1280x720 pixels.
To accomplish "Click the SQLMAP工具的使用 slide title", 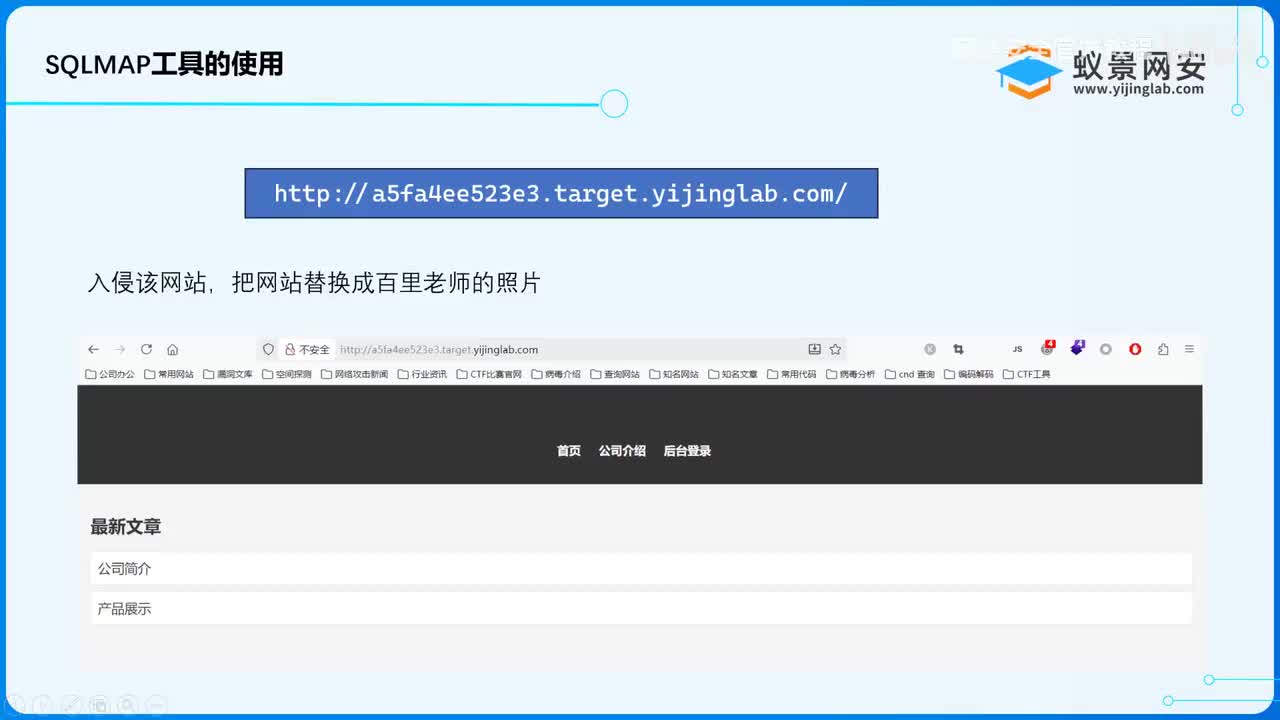I will tap(164, 65).
